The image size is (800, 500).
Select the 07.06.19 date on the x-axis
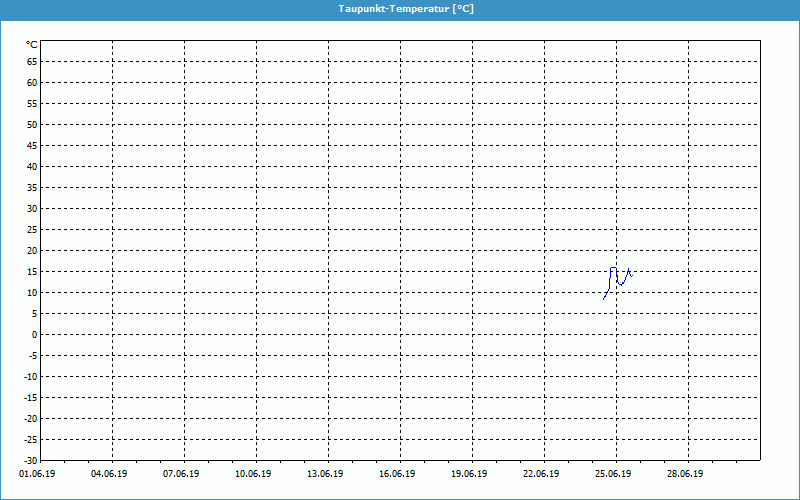click(x=183, y=474)
